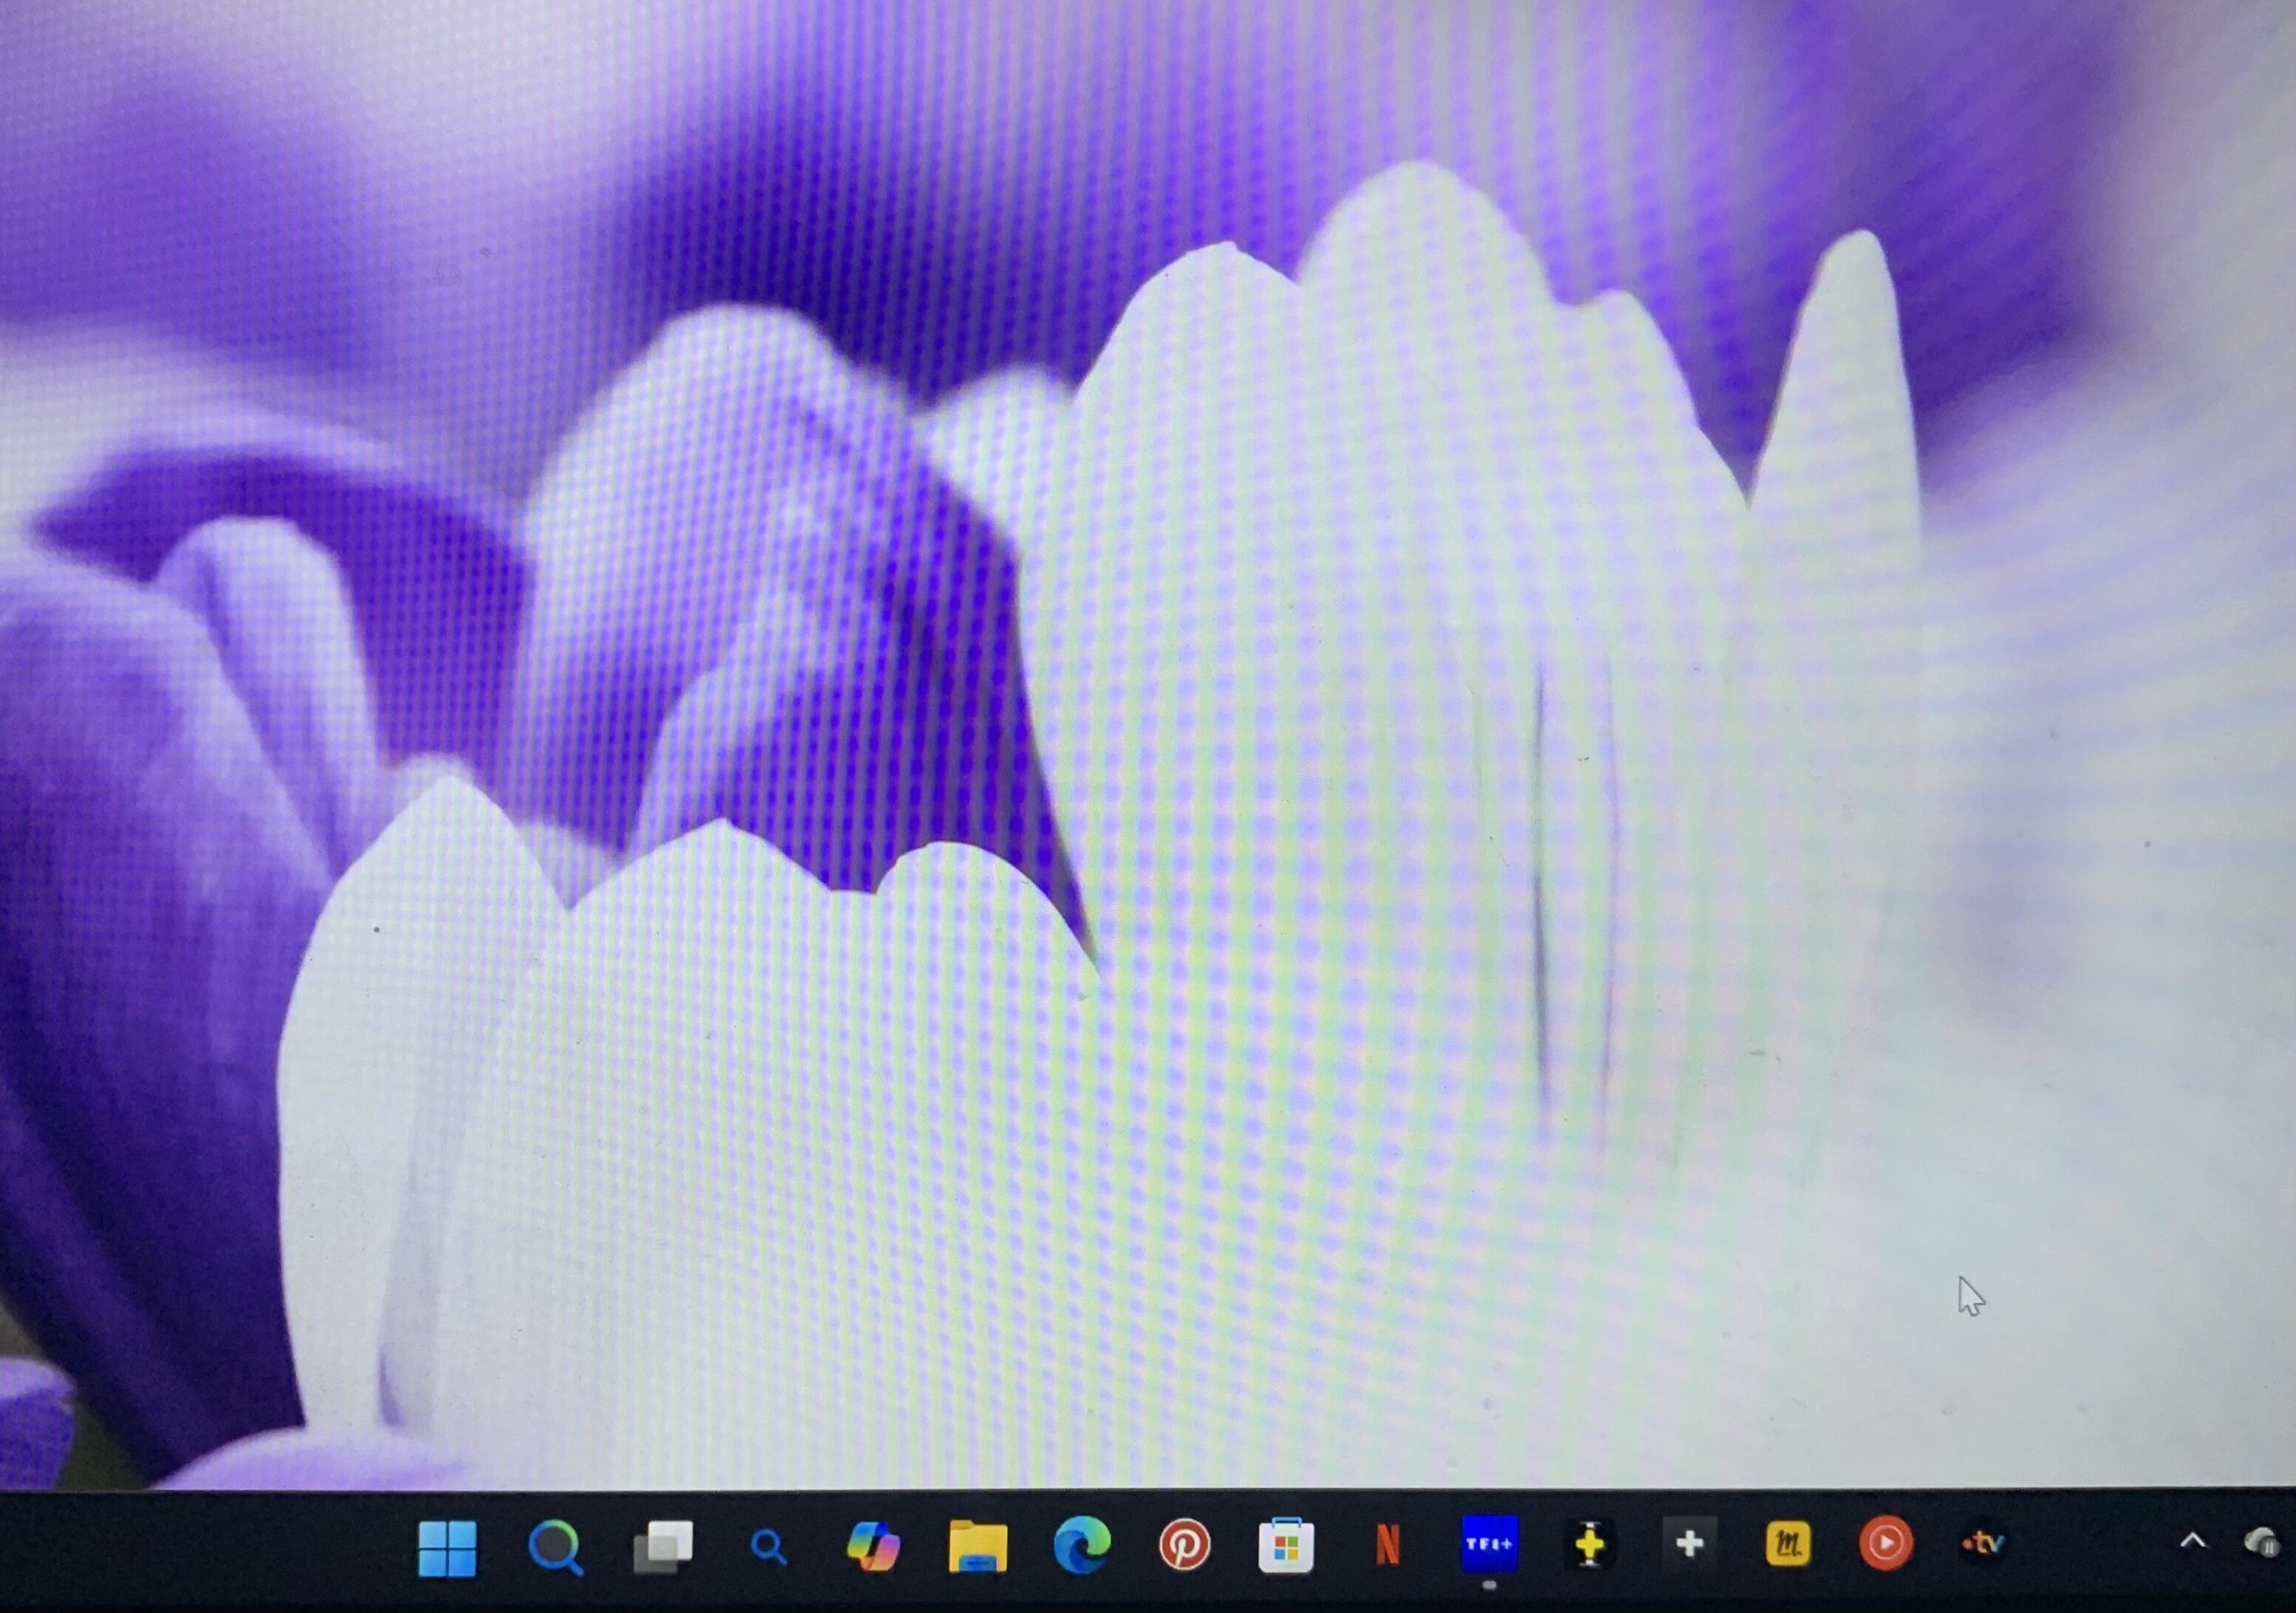Open File Explorer folder icon

coord(977,1546)
